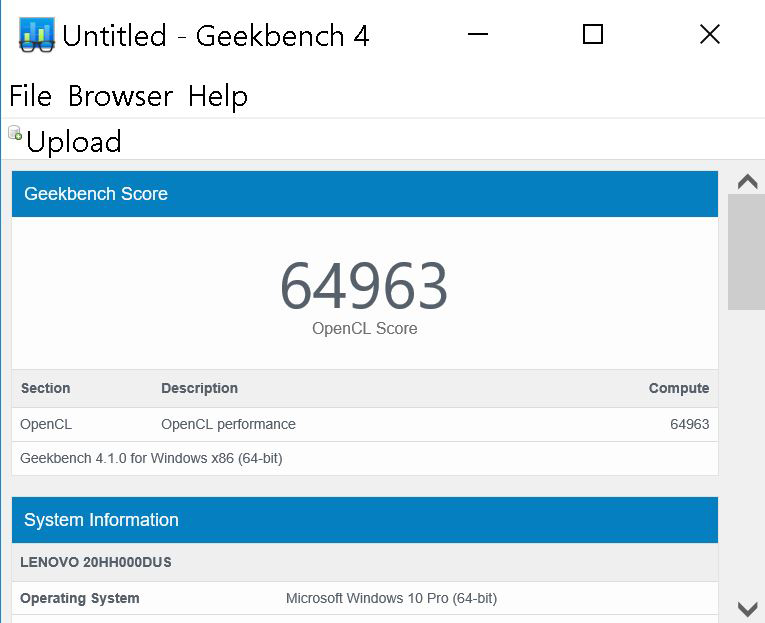The image size is (765, 623).
Task: Select the large 64963 score number
Action: (x=364, y=286)
